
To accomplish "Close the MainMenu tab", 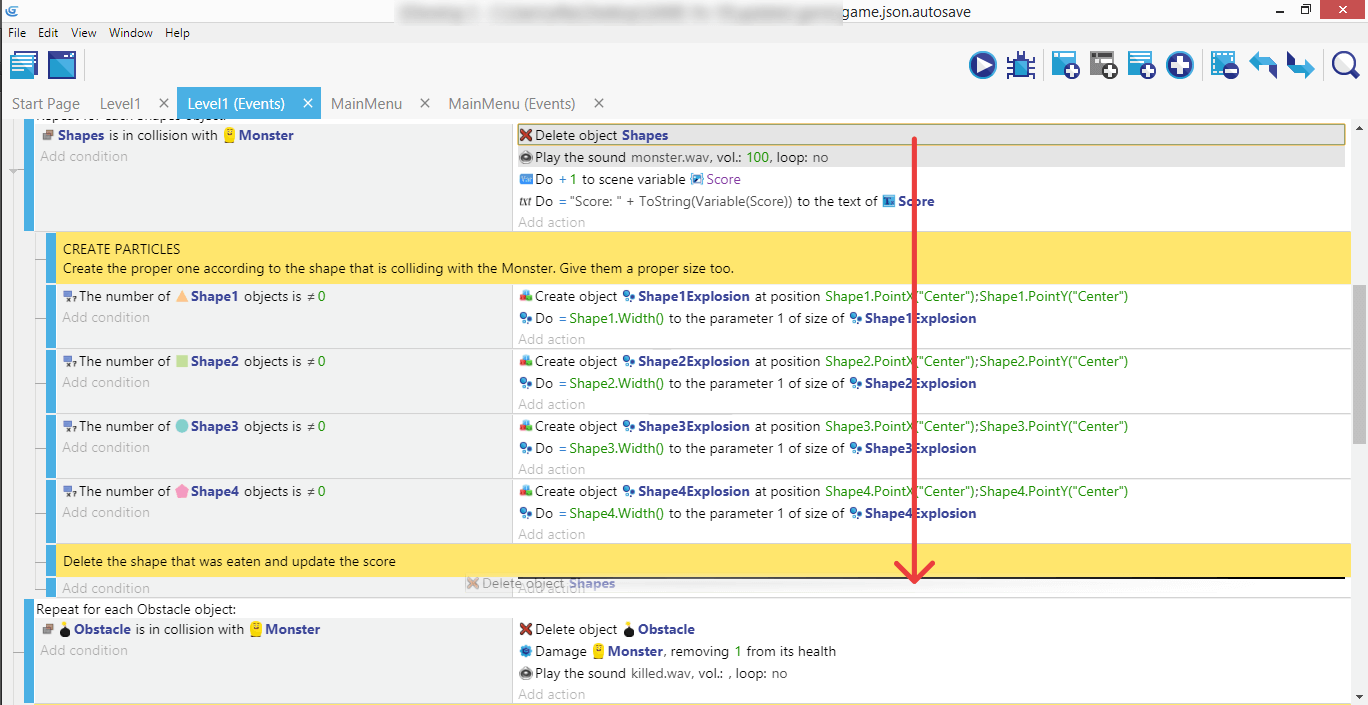I will (x=424, y=104).
